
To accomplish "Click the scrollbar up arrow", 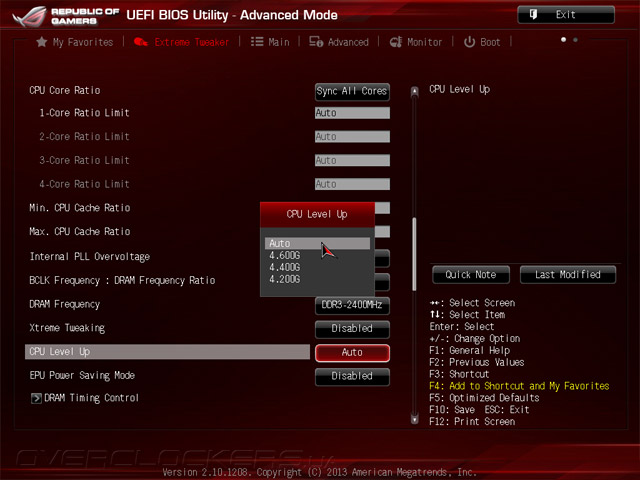I will point(414,92).
